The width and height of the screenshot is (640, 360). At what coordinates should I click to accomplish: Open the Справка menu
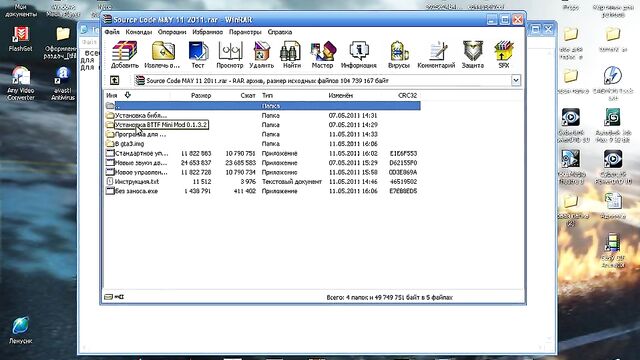tap(280, 32)
